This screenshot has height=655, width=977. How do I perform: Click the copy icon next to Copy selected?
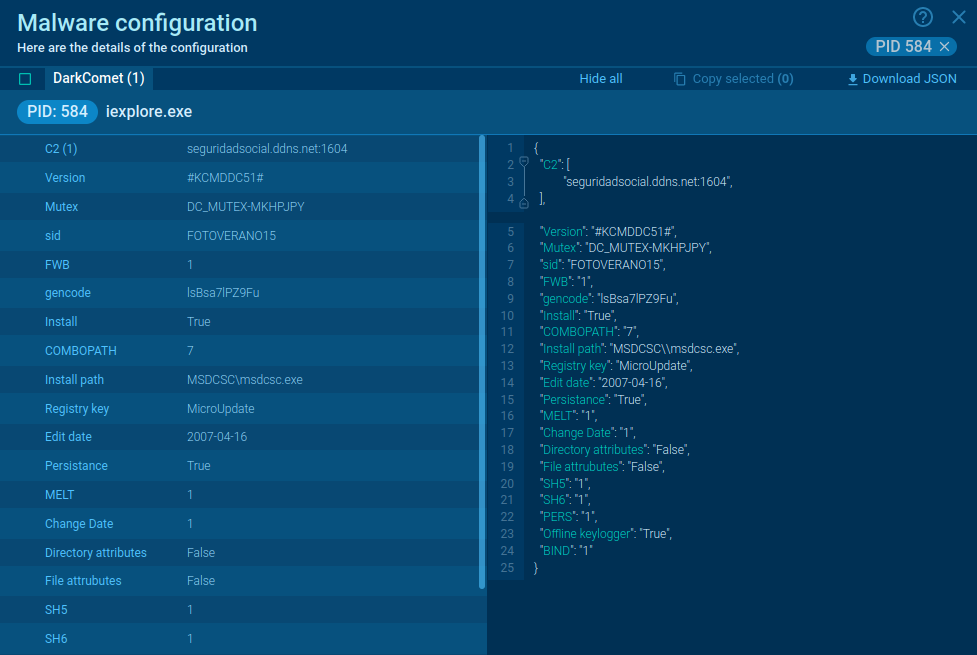680,78
